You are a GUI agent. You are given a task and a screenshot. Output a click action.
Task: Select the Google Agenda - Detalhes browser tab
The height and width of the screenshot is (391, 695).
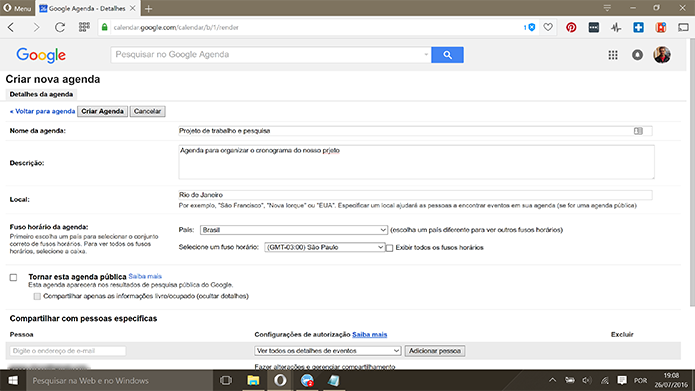click(86, 8)
